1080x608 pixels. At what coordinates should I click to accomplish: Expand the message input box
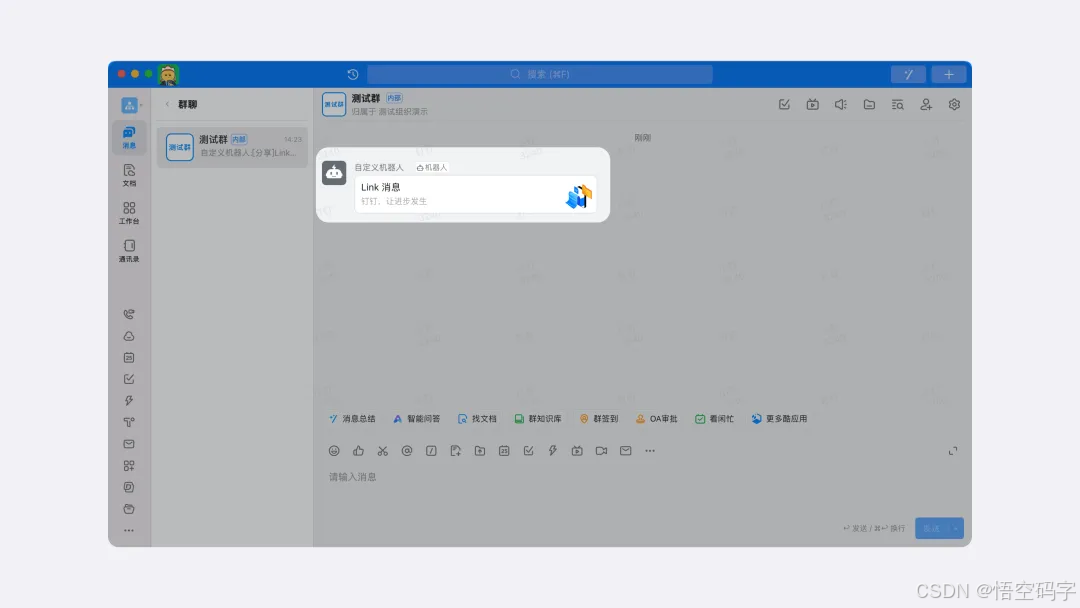coord(953,451)
